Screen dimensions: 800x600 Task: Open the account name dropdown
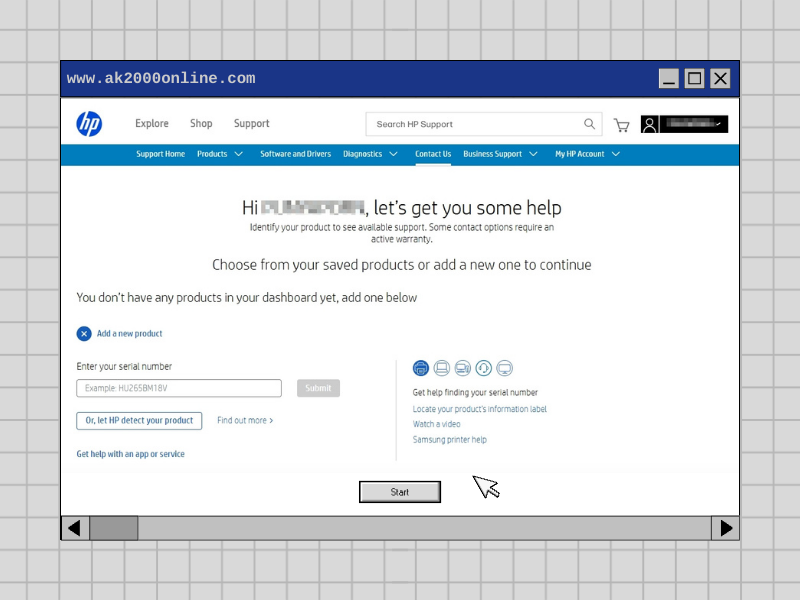coord(694,124)
